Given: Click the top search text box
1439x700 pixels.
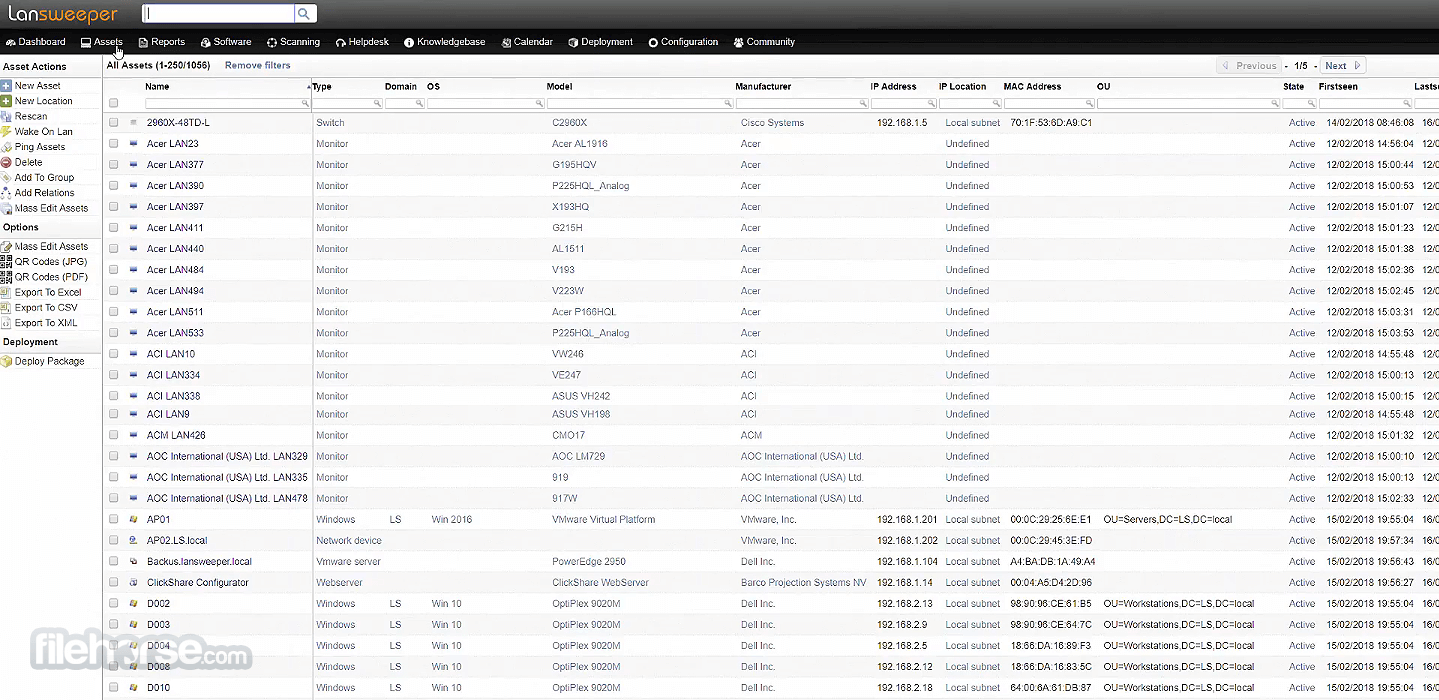Looking at the screenshot, I should pos(219,14).
